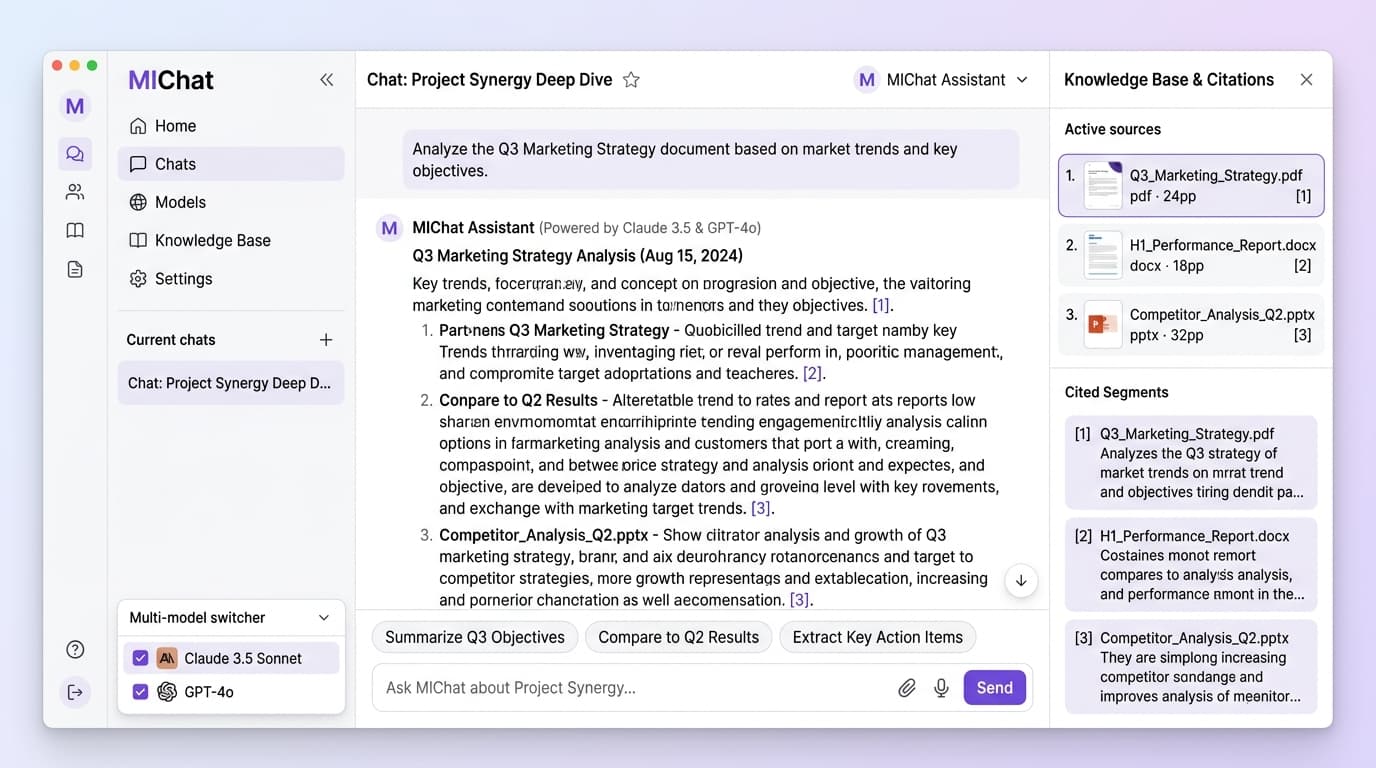Click the microphone voice input icon

click(x=941, y=688)
